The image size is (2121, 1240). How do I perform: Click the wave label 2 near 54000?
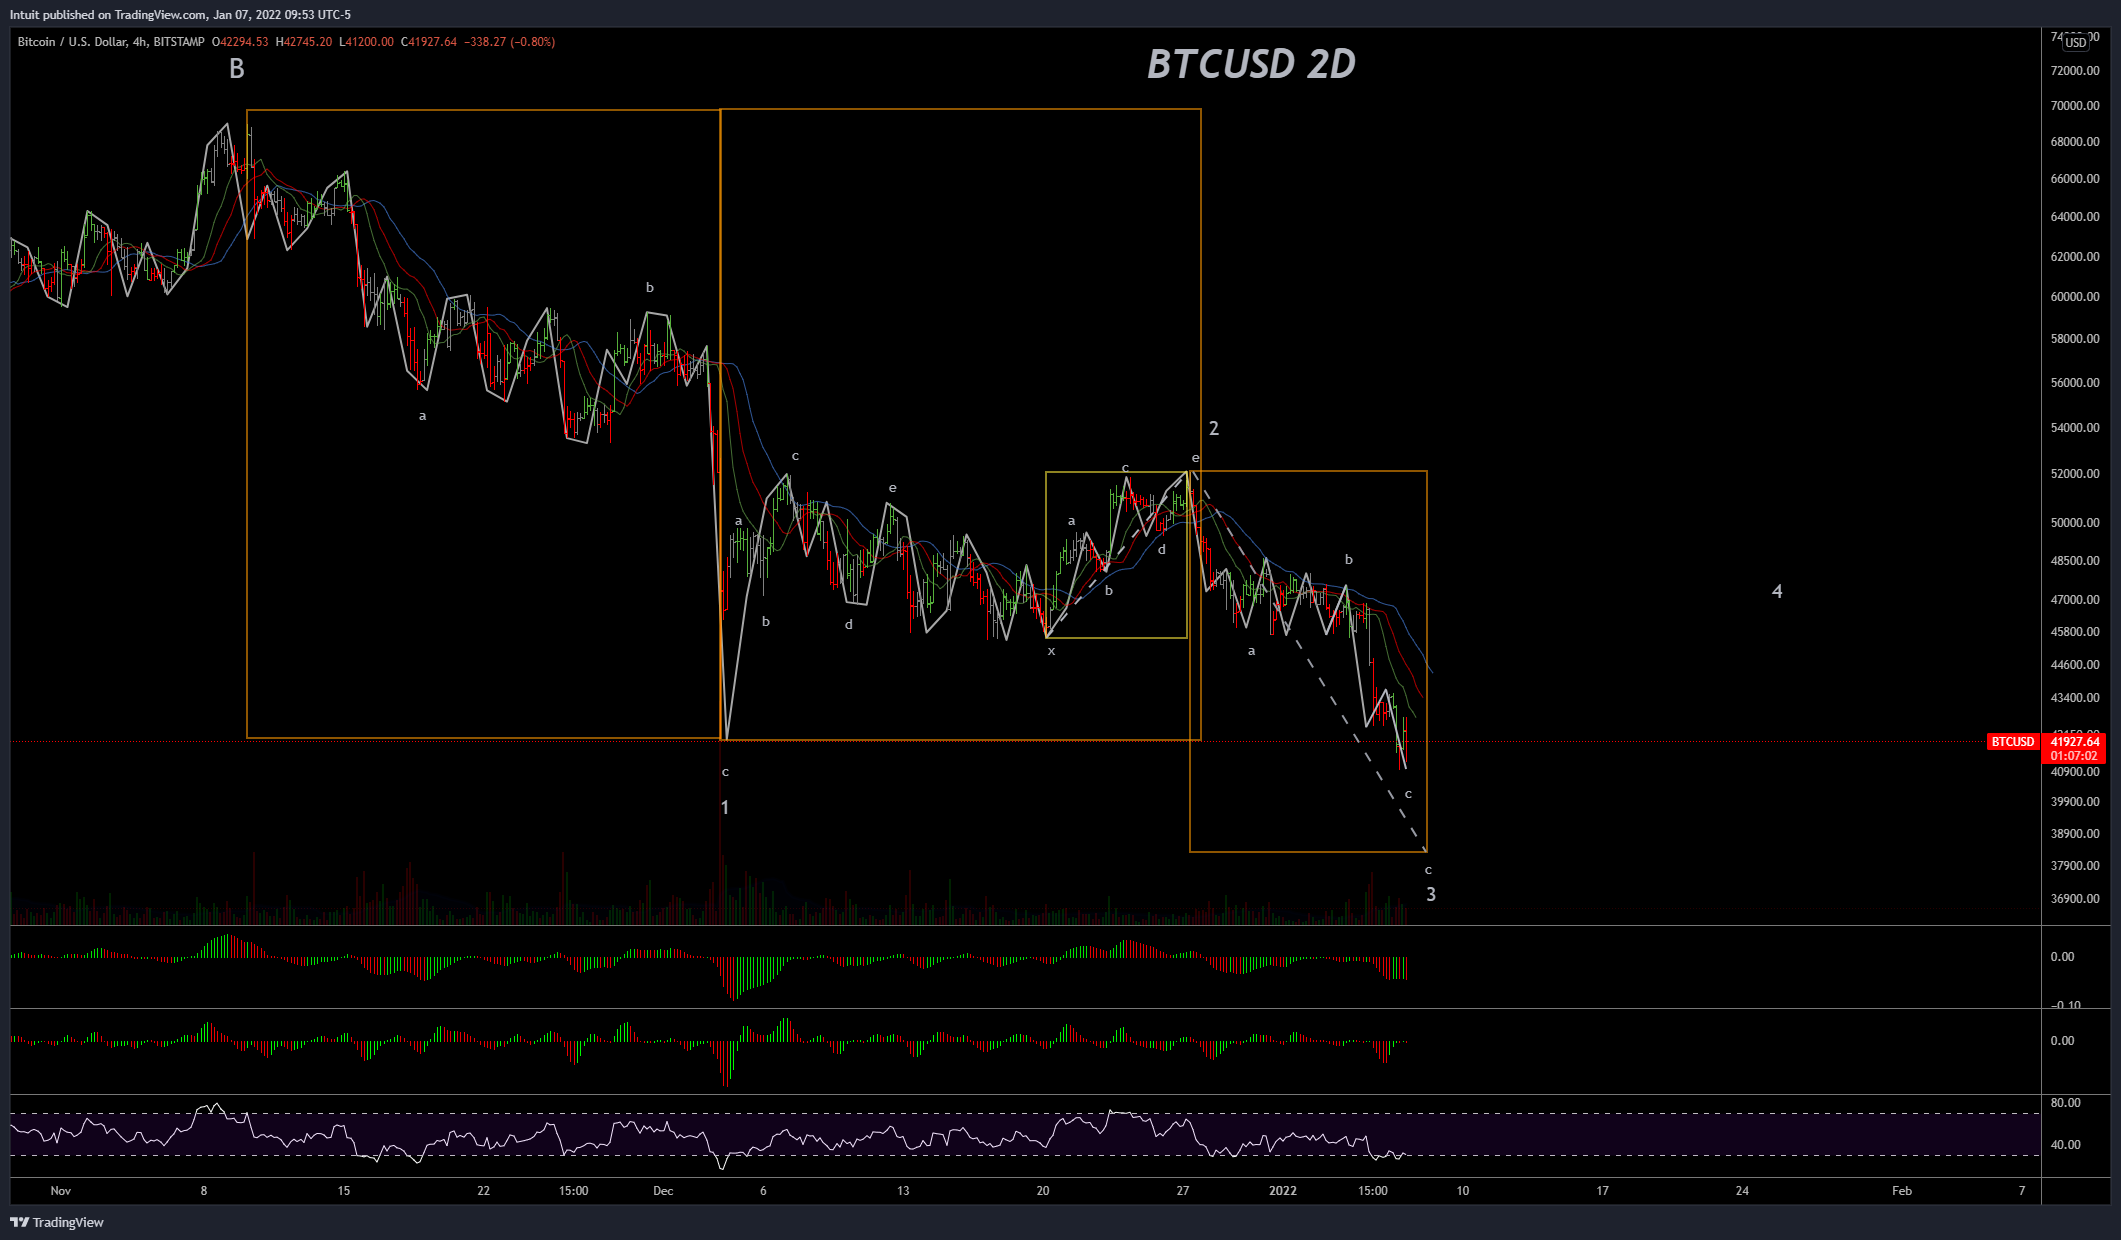(1214, 428)
